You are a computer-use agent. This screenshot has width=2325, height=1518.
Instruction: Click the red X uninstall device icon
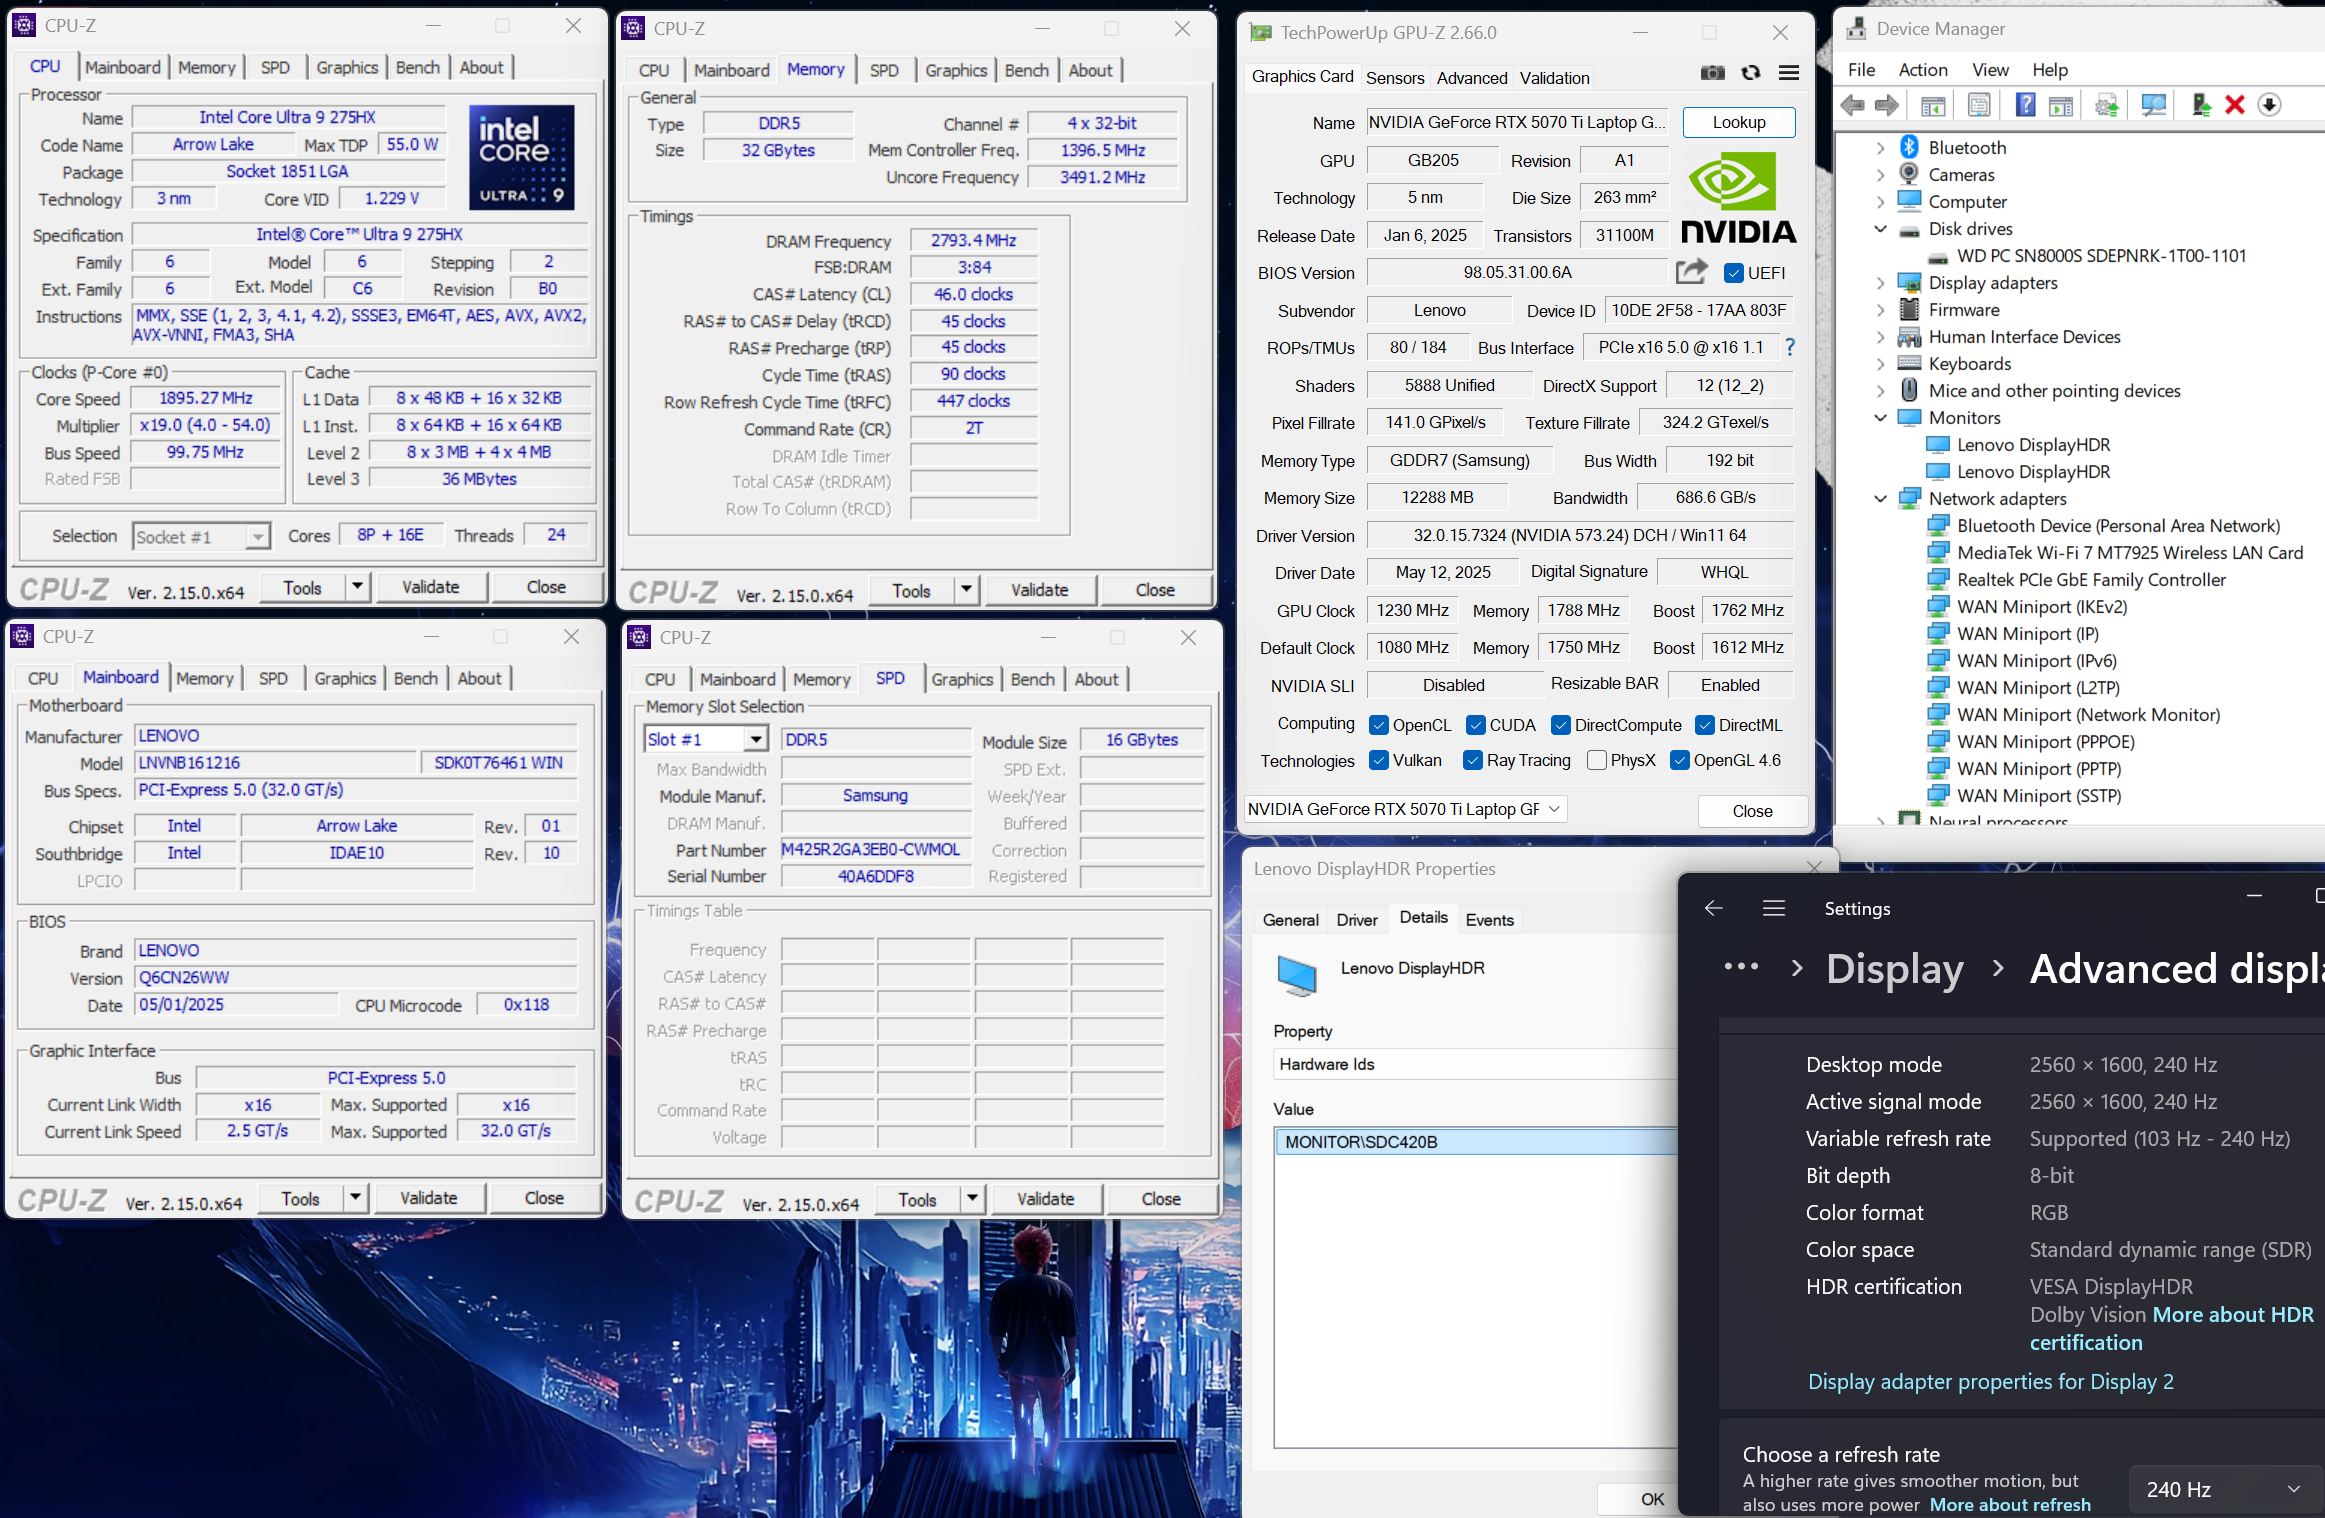2235,105
